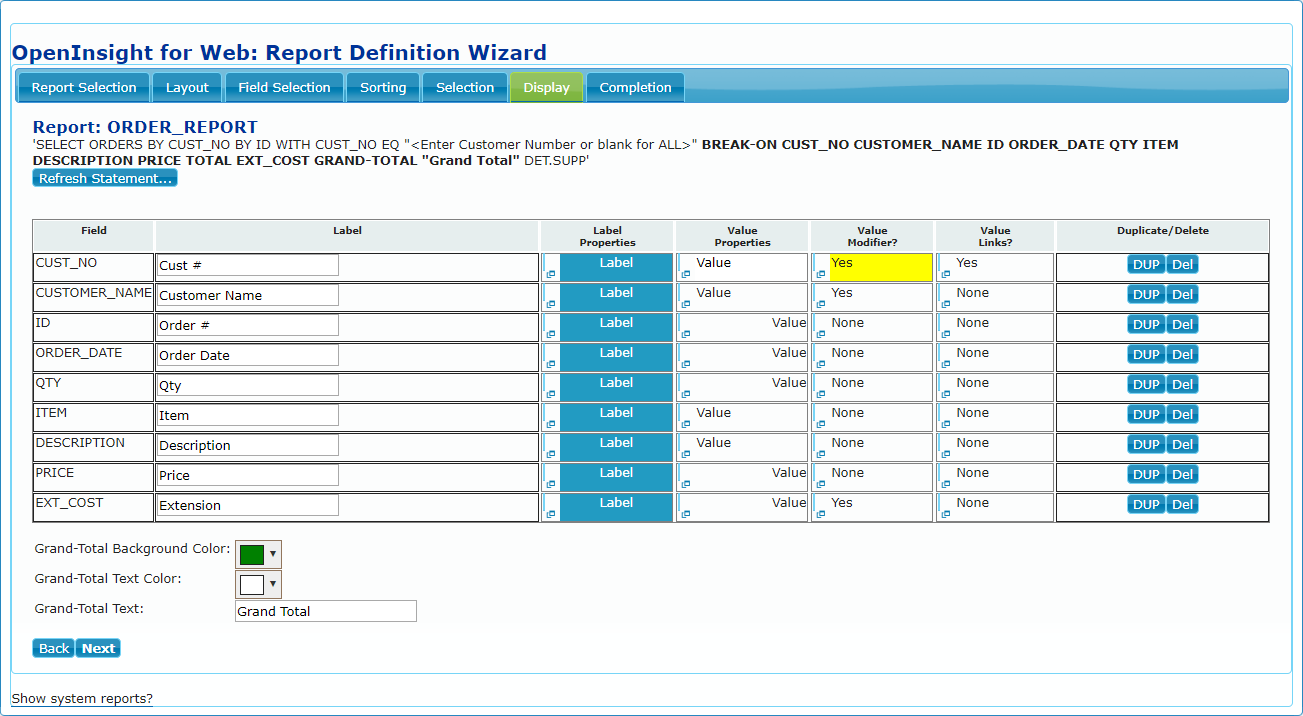Open label properties popup icon for CUST_NO
This screenshot has height=716, width=1303.
[x=550, y=274]
